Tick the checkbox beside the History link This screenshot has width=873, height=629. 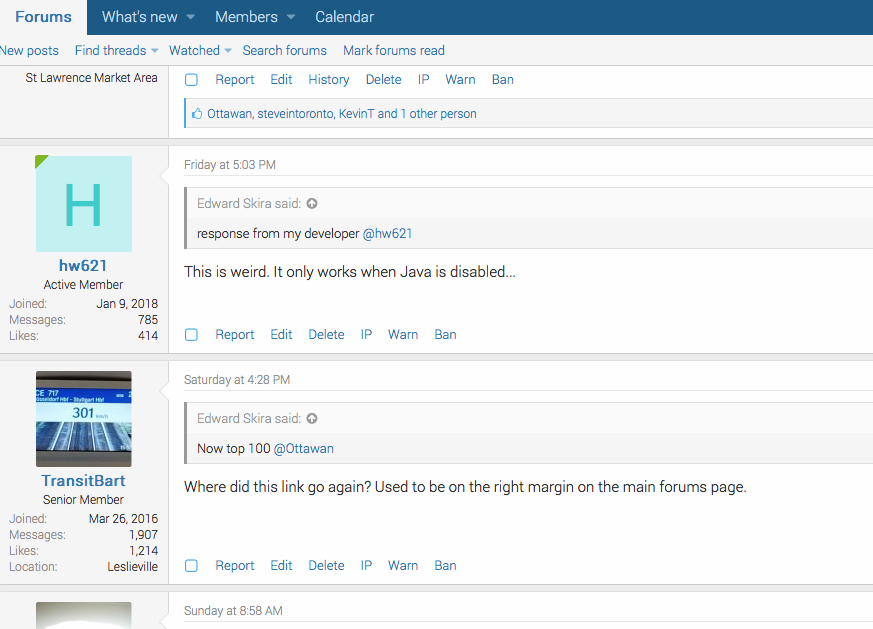pyautogui.click(x=191, y=80)
